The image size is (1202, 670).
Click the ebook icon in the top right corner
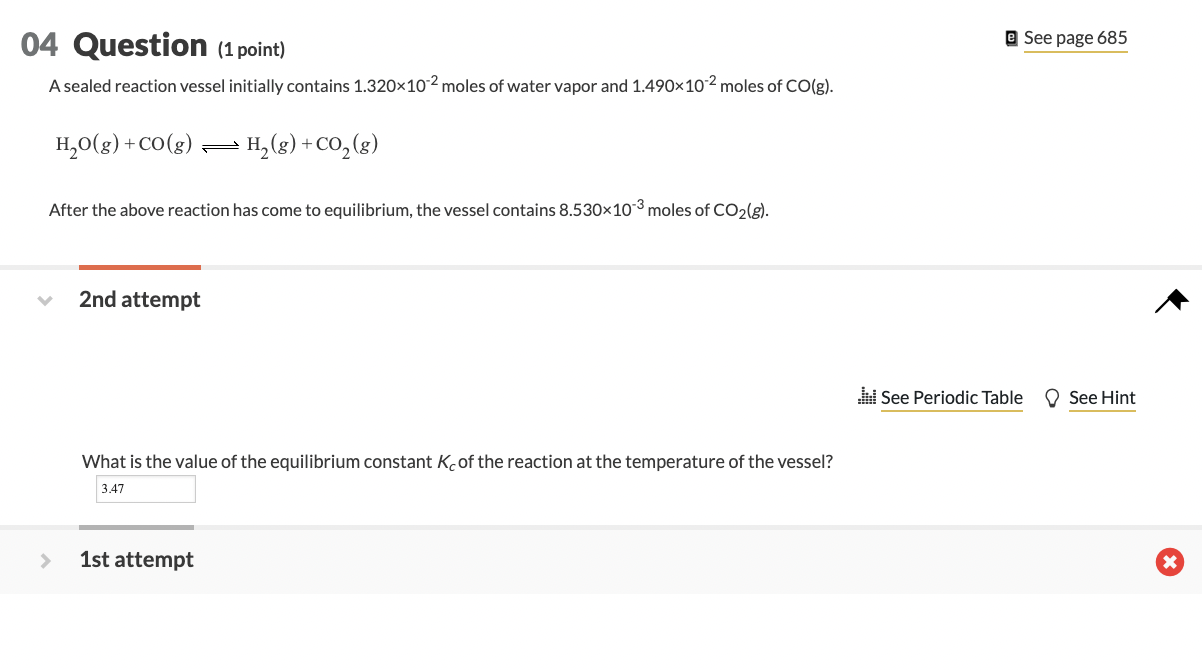[x=1010, y=37]
